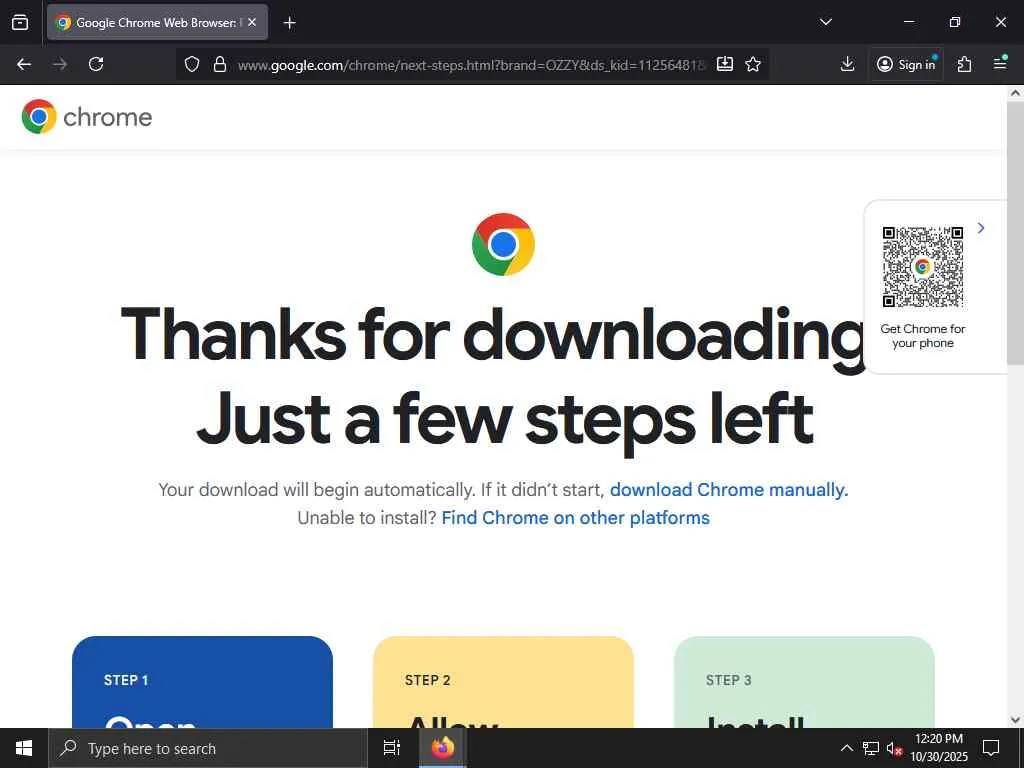Click Get Chrome for your phone text
Image resolution: width=1024 pixels, height=768 pixels.
pyautogui.click(x=923, y=336)
